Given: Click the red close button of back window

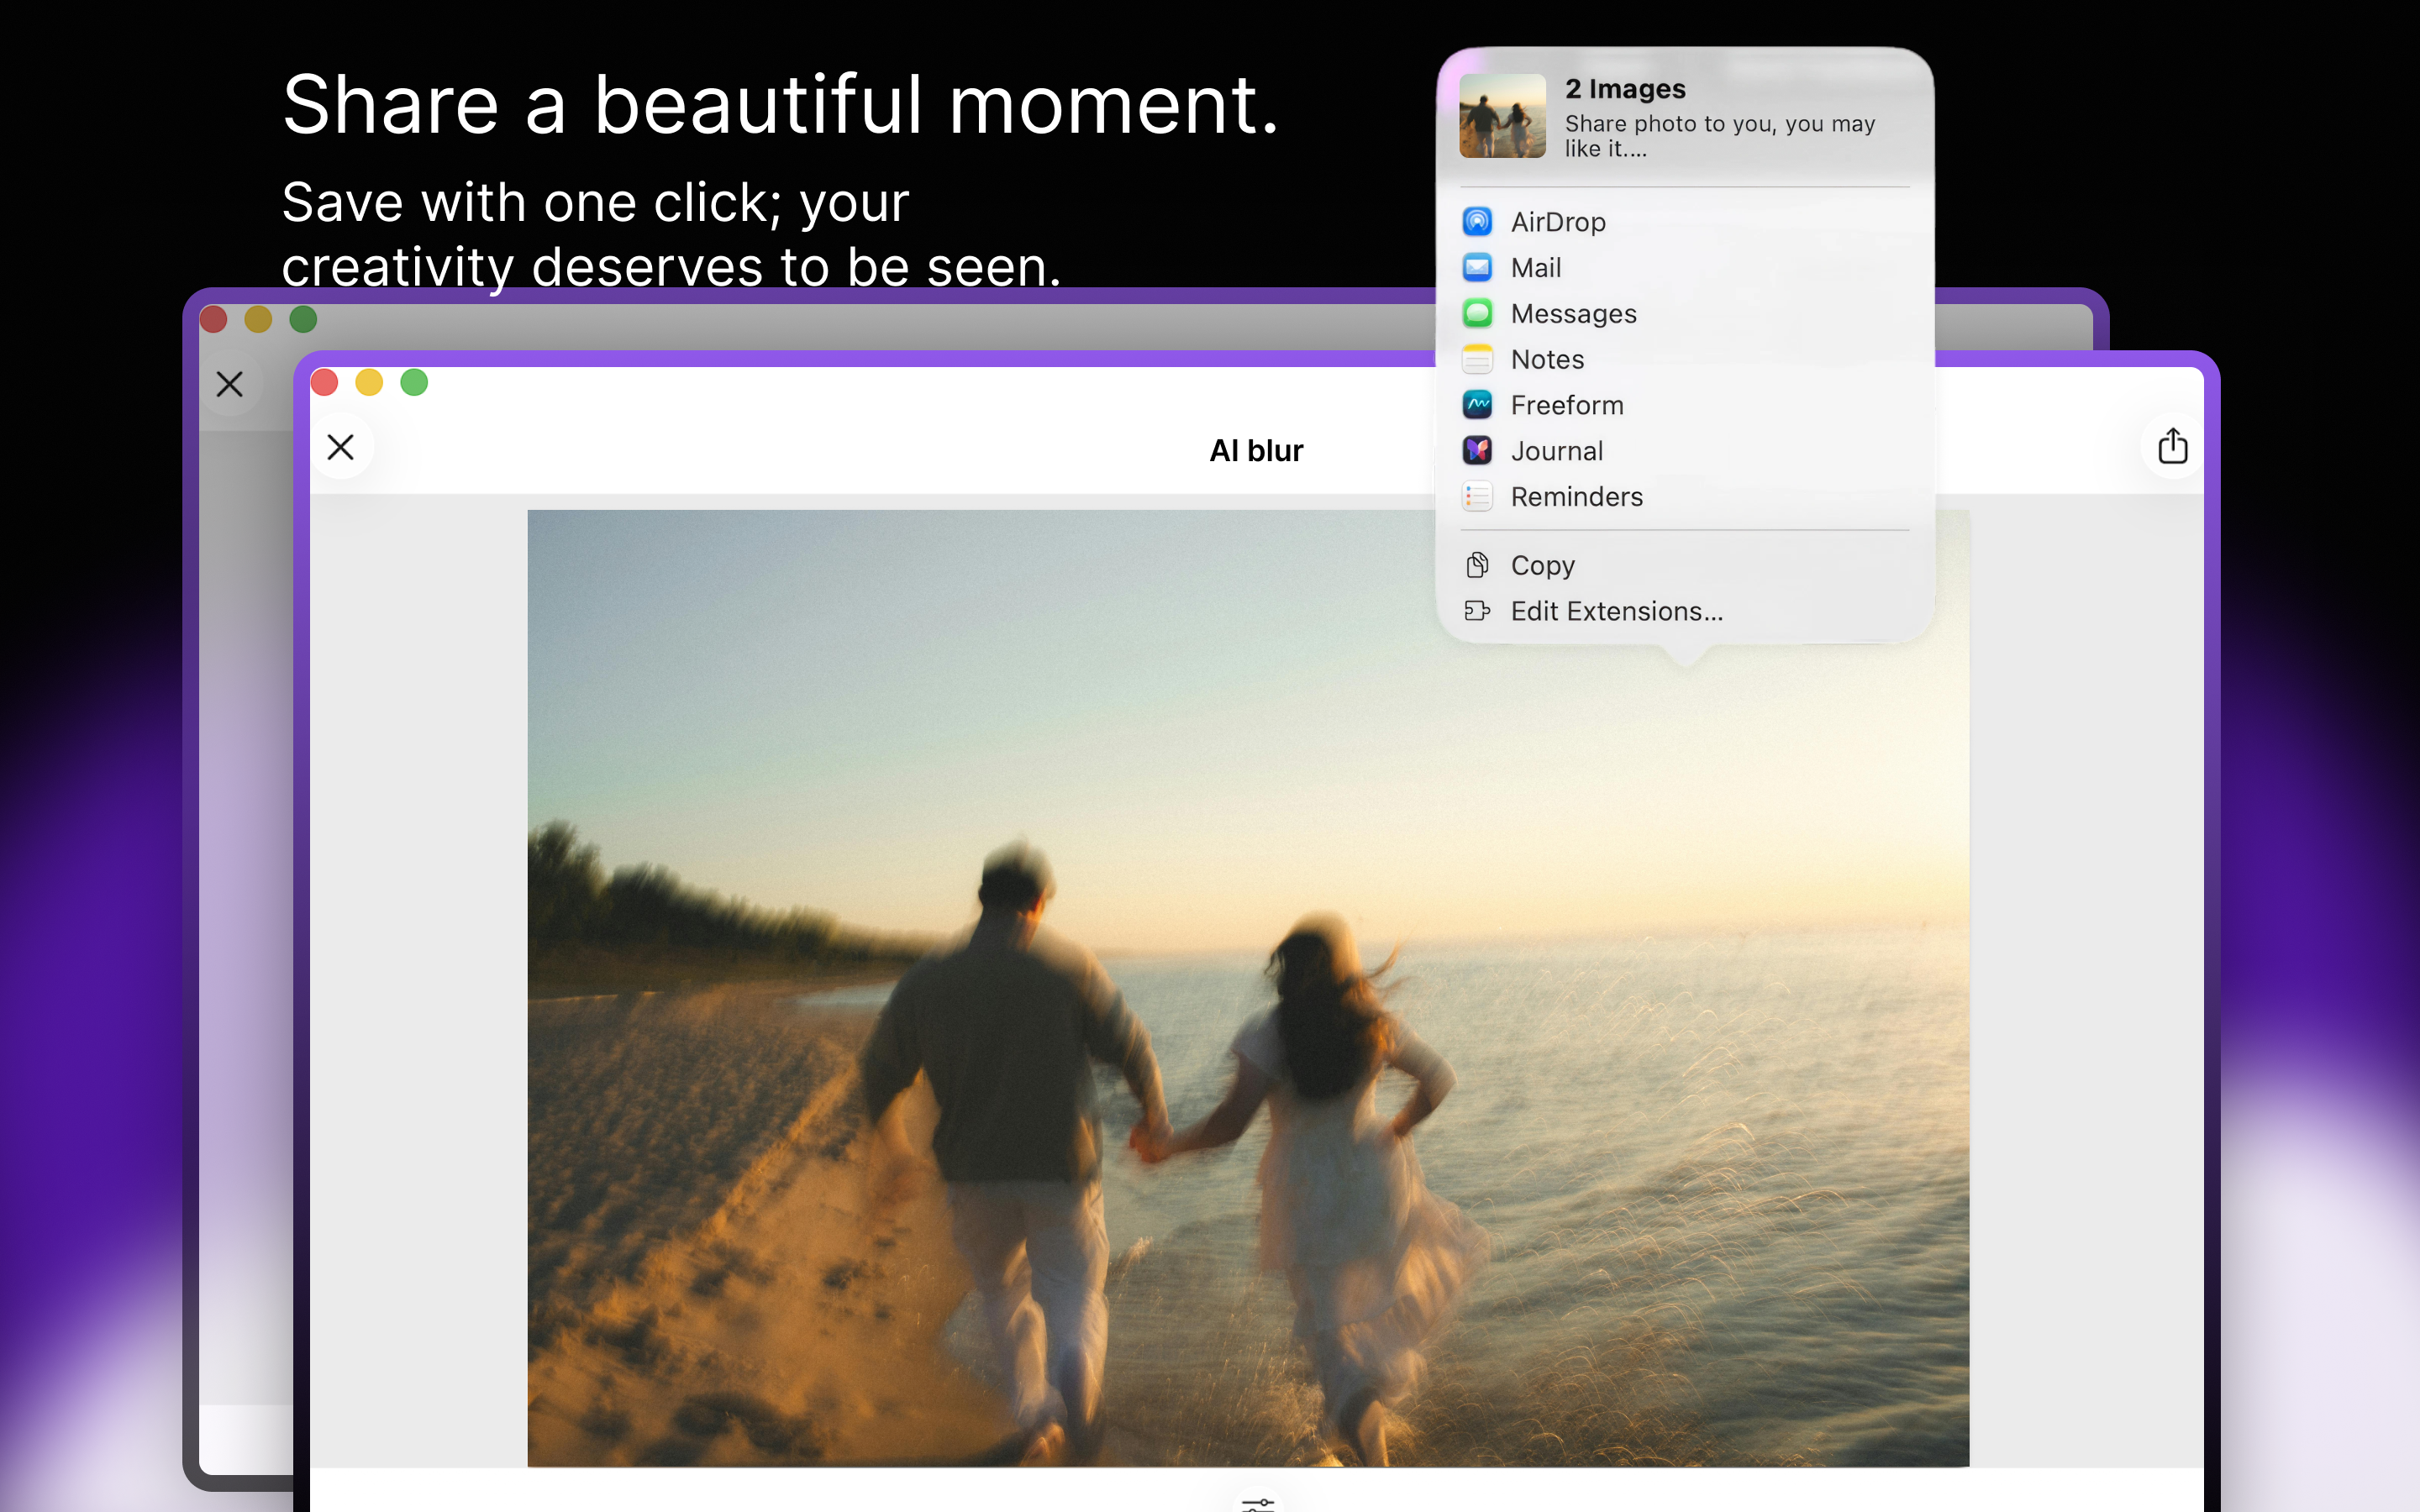Looking at the screenshot, I should pyautogui.click(x=214, y=319).
